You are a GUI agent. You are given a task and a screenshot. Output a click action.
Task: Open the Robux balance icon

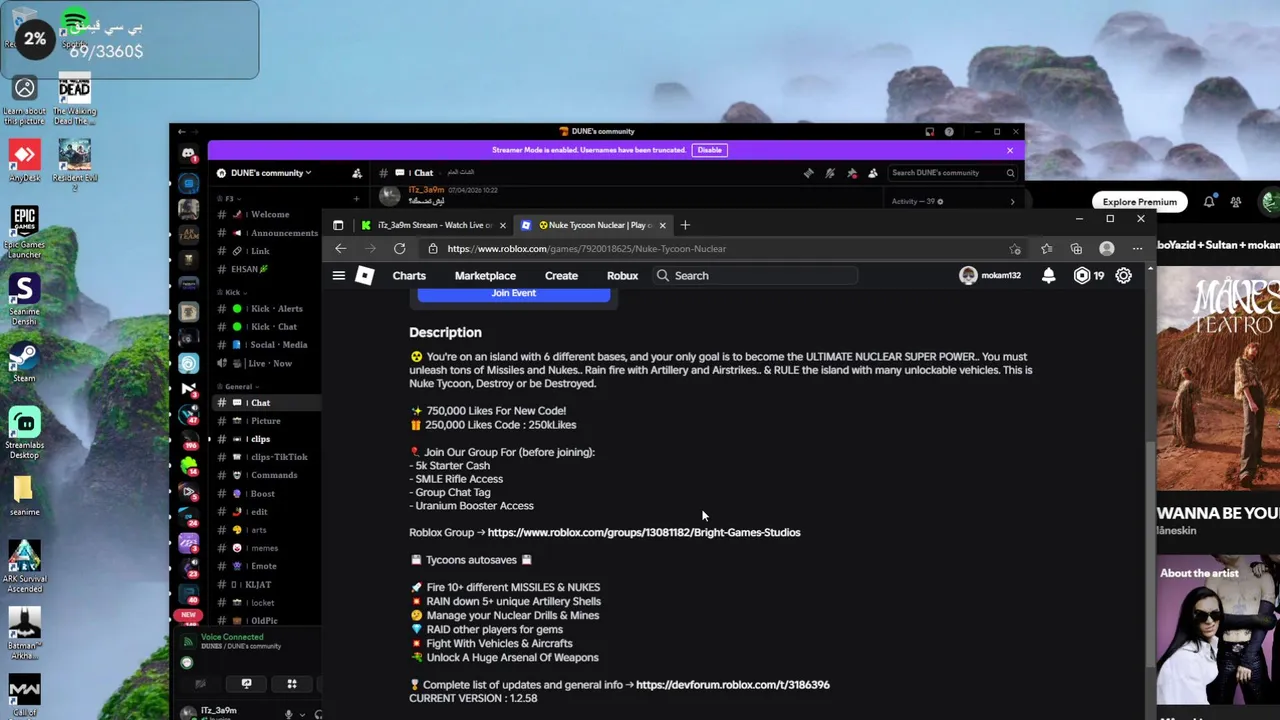(1081, 276)
